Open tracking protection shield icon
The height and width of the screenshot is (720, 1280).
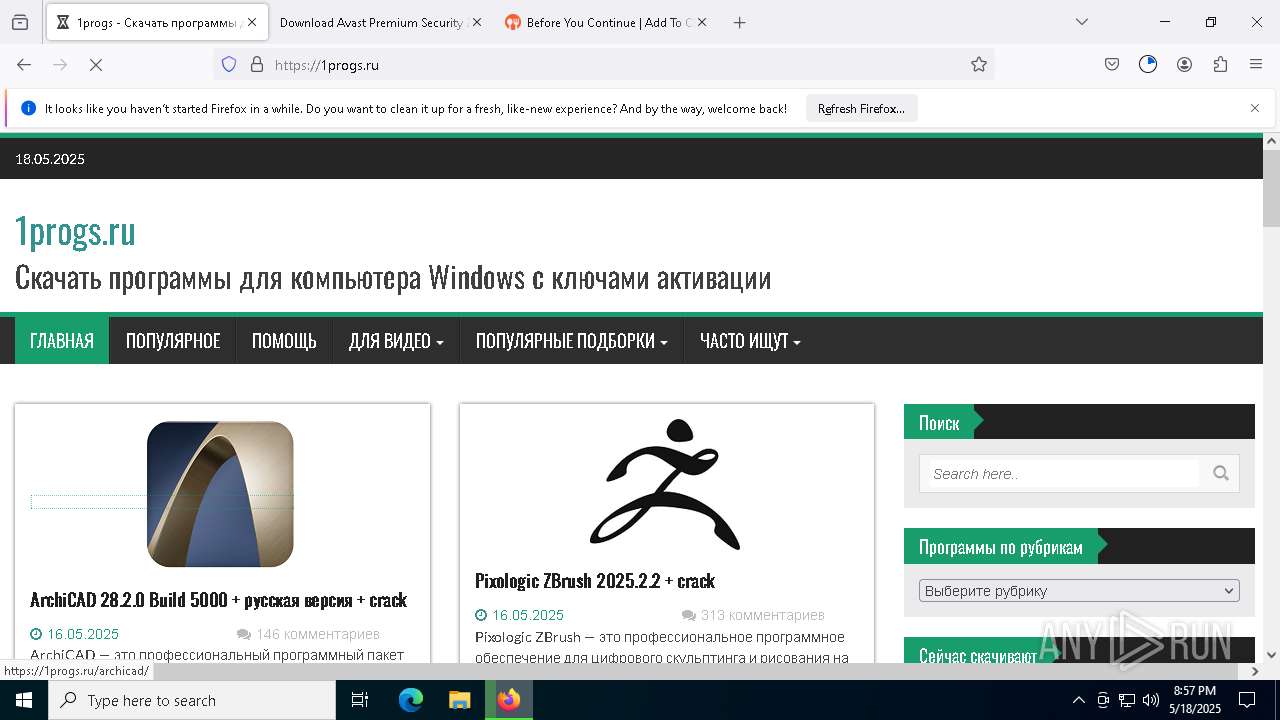[x=229, y=64]
